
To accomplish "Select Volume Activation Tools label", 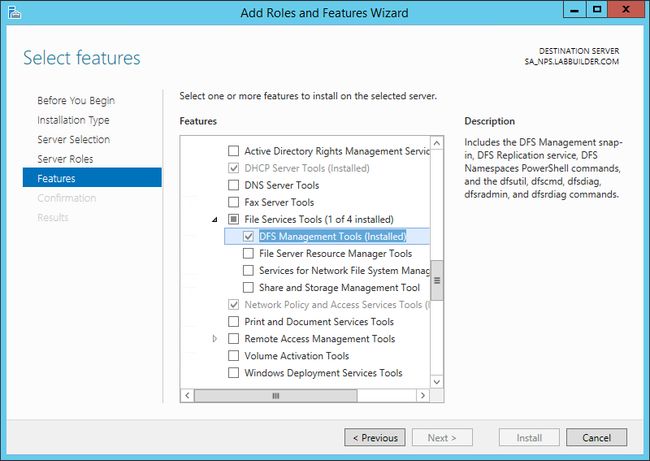I will [x=297, y=356].
